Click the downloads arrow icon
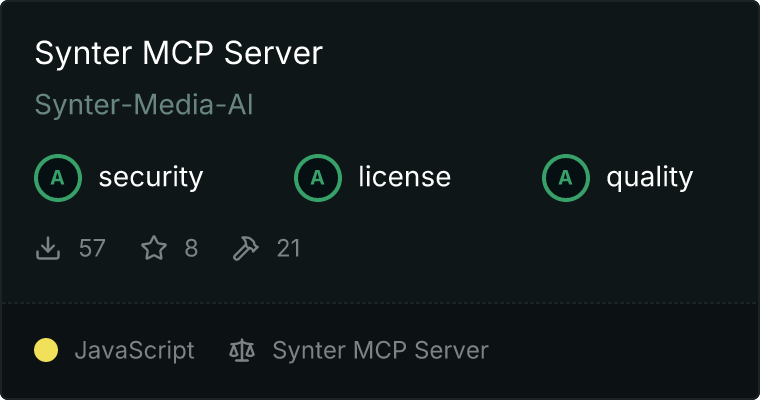Image resolution: width=760 pixels, height=400 pixels. [x=48, y=248]
